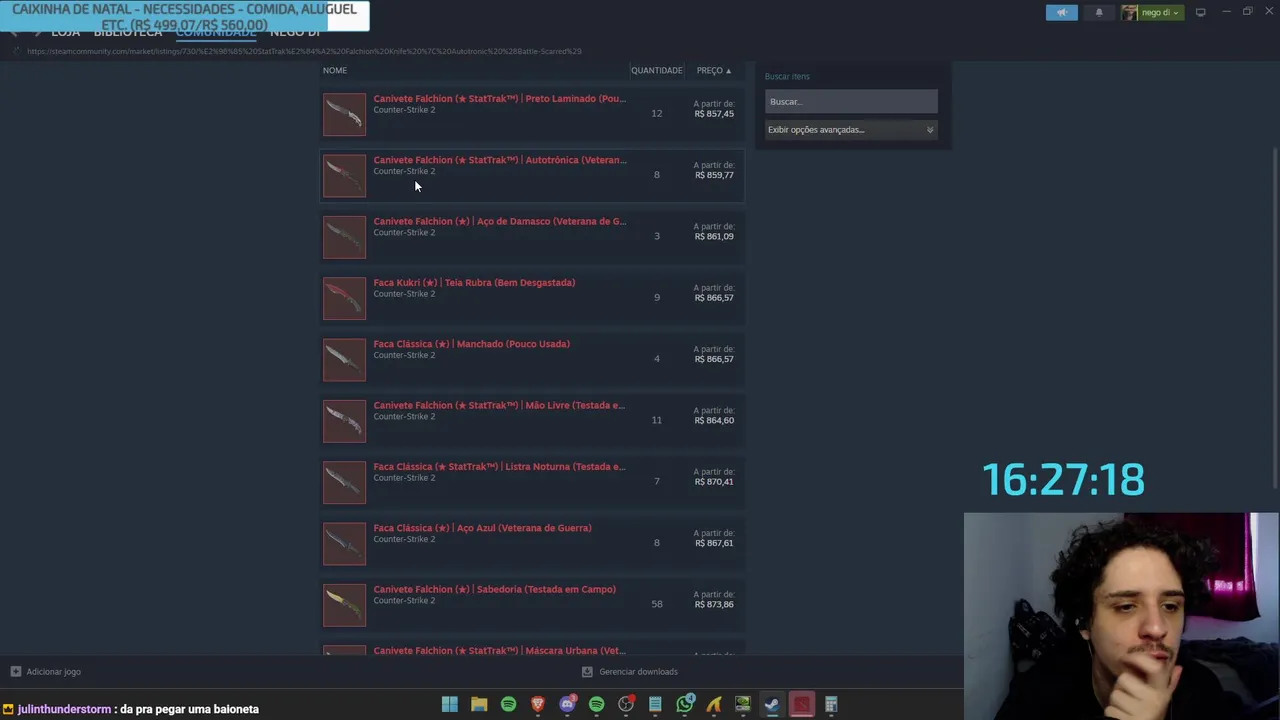
Task: Open the NVIDIA app taskbar icon
Action: click(743, 705)
